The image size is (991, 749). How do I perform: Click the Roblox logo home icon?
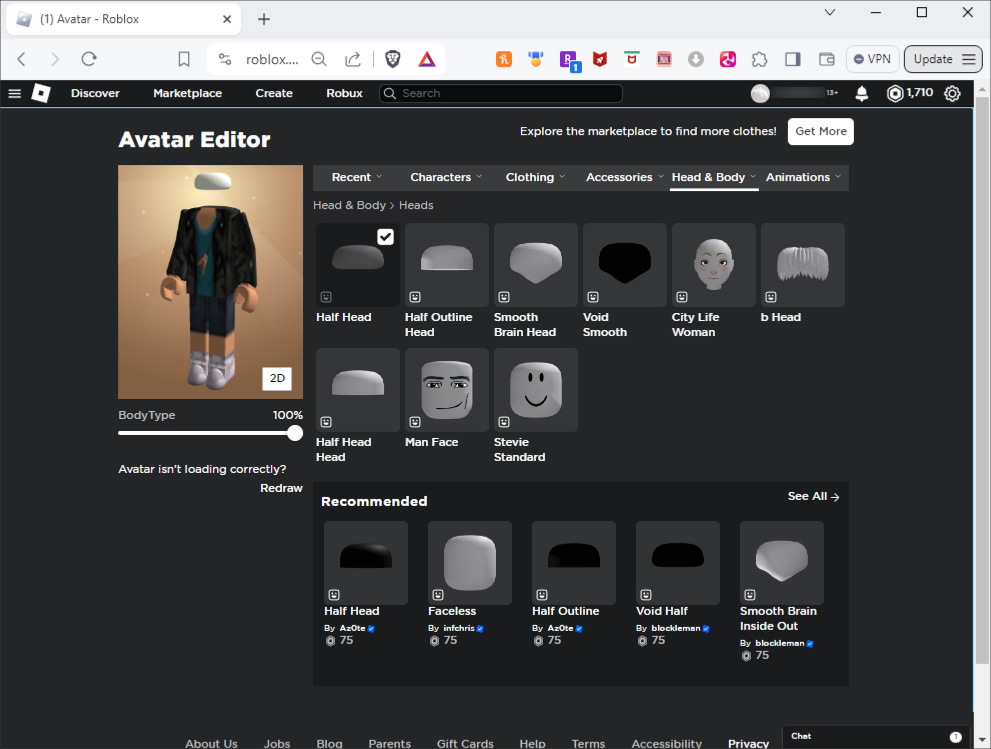(41, 93)
